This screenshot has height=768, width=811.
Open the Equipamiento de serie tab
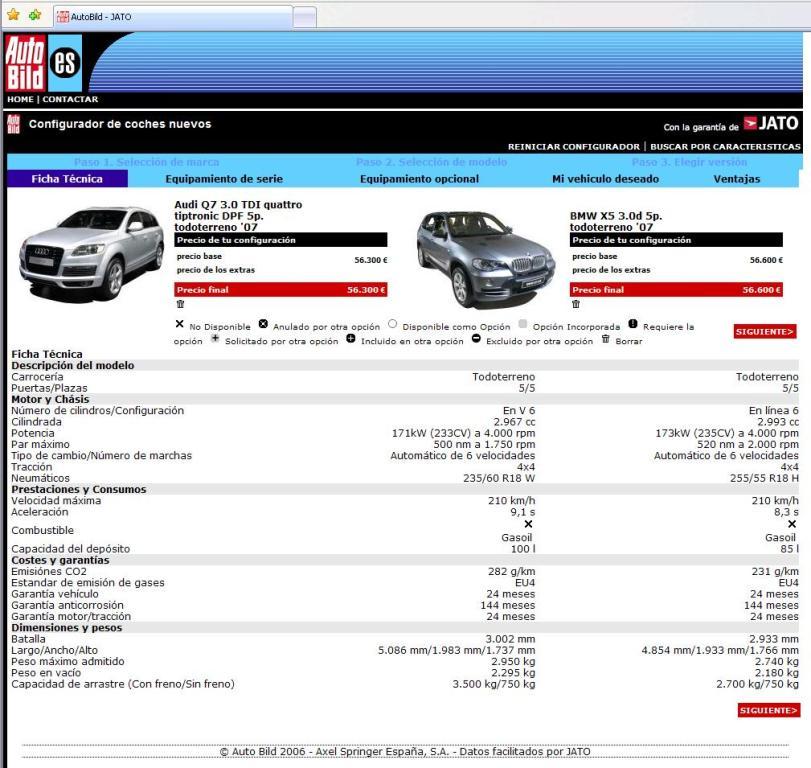coord(224,179)
